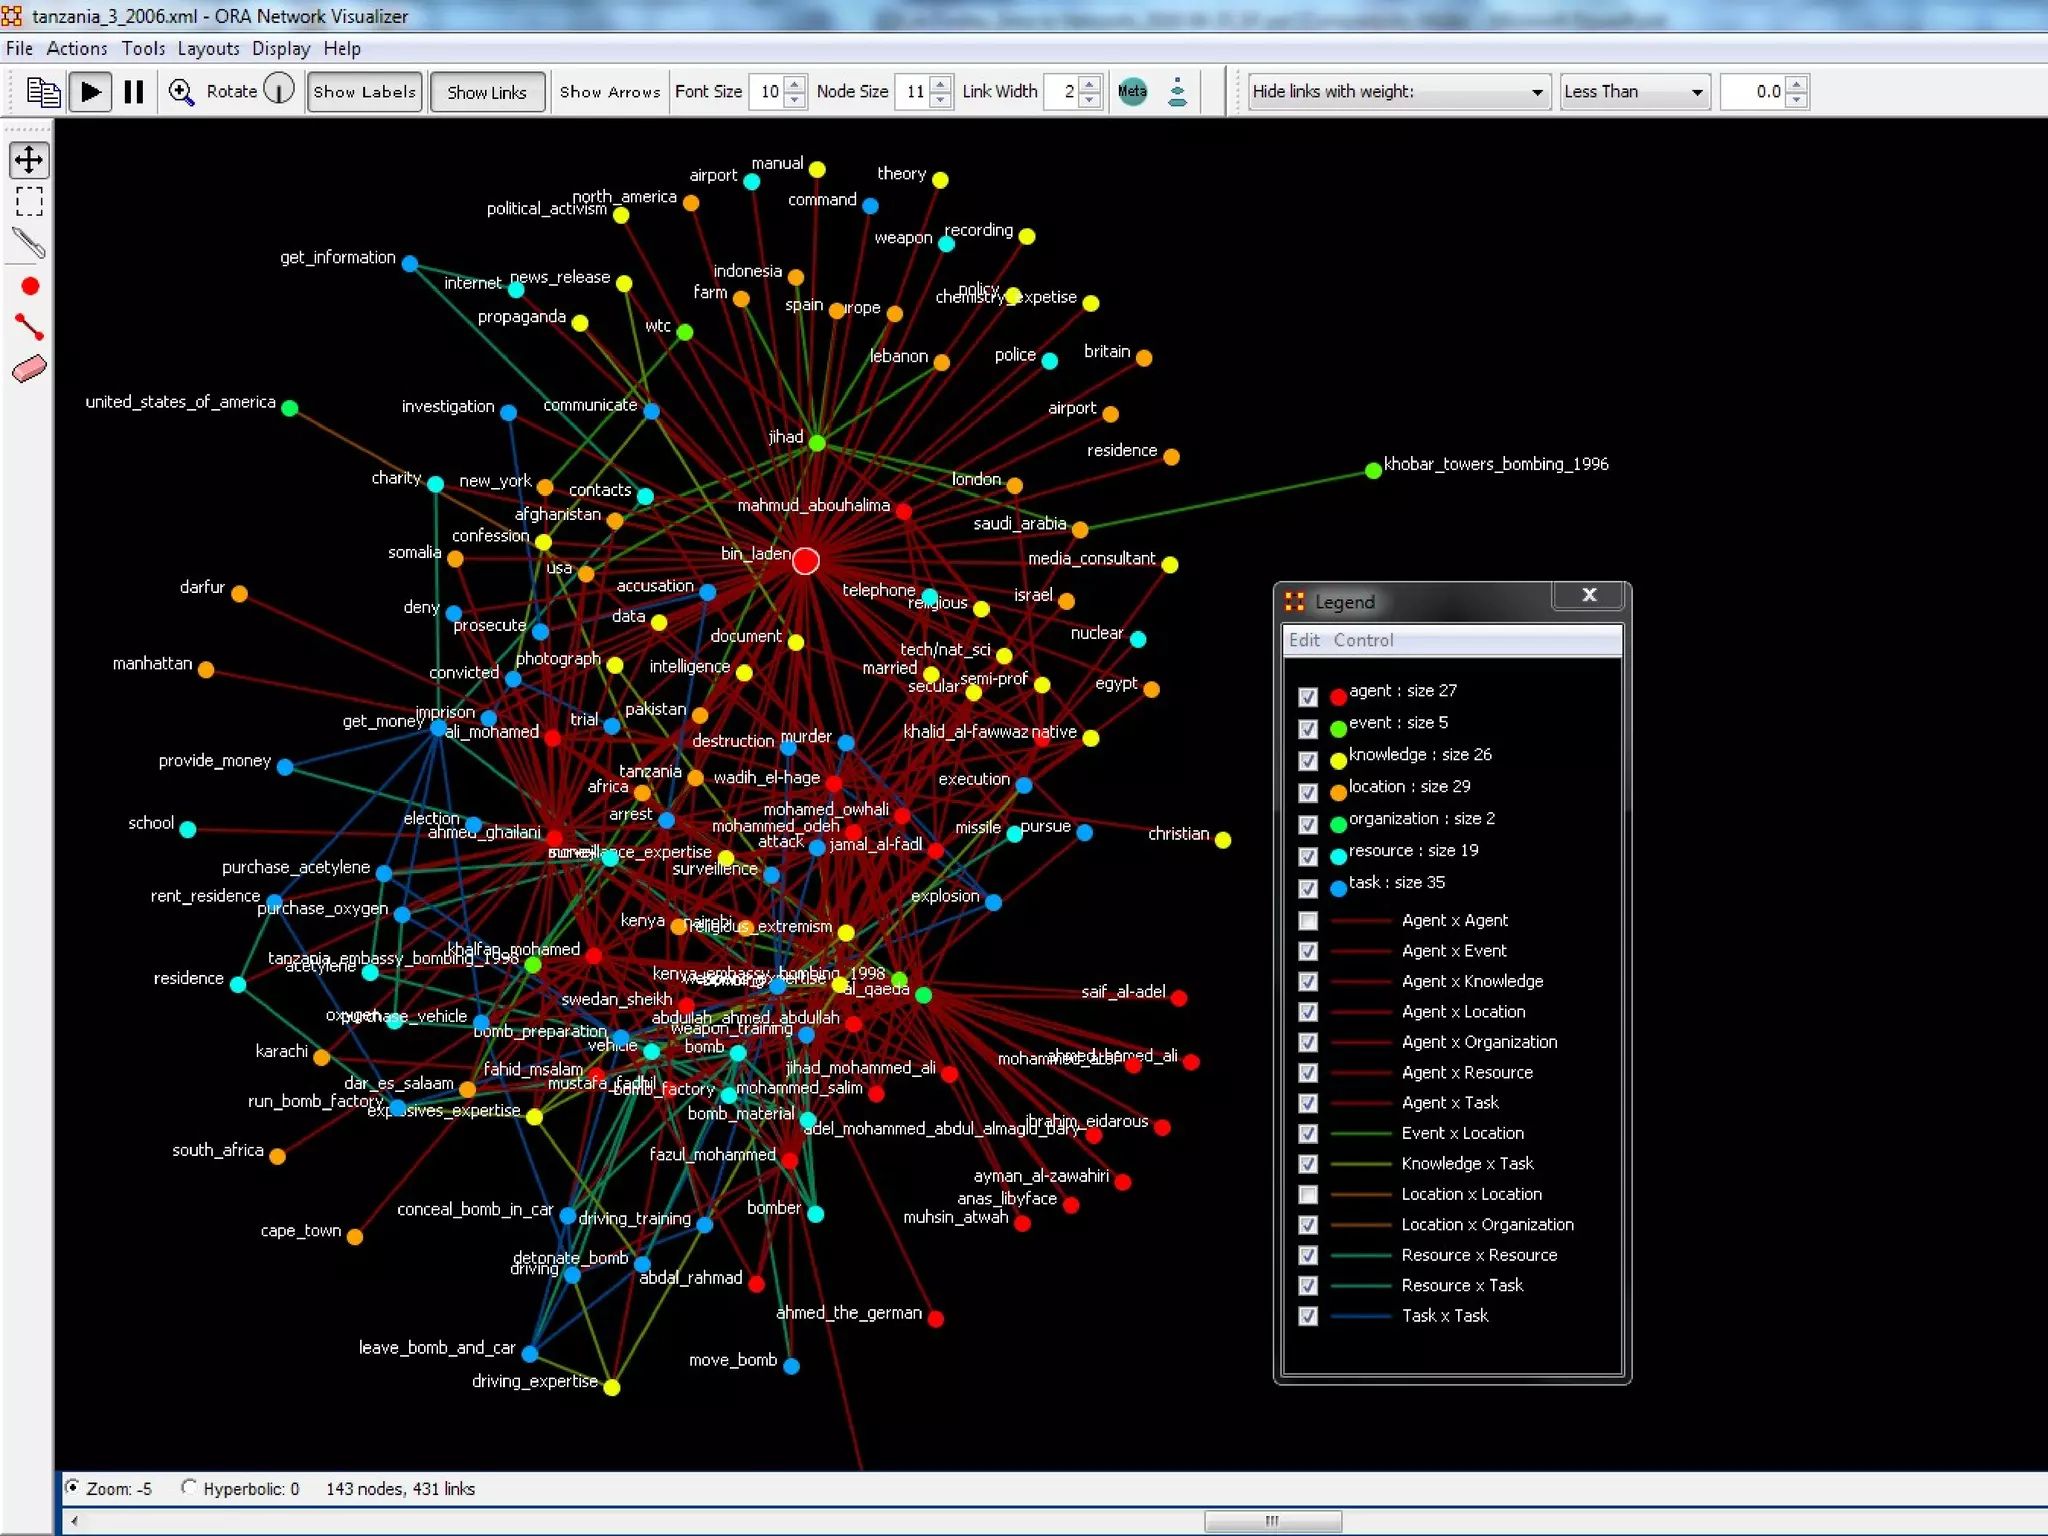Click the copy image toolbar icon
The width and height of the screenshot is (2048, 1536).
(42, 92)
